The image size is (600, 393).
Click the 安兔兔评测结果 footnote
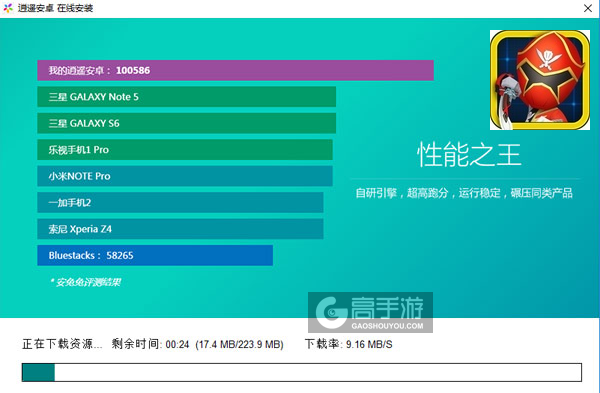pyautogui.click(x=85, y=282)
